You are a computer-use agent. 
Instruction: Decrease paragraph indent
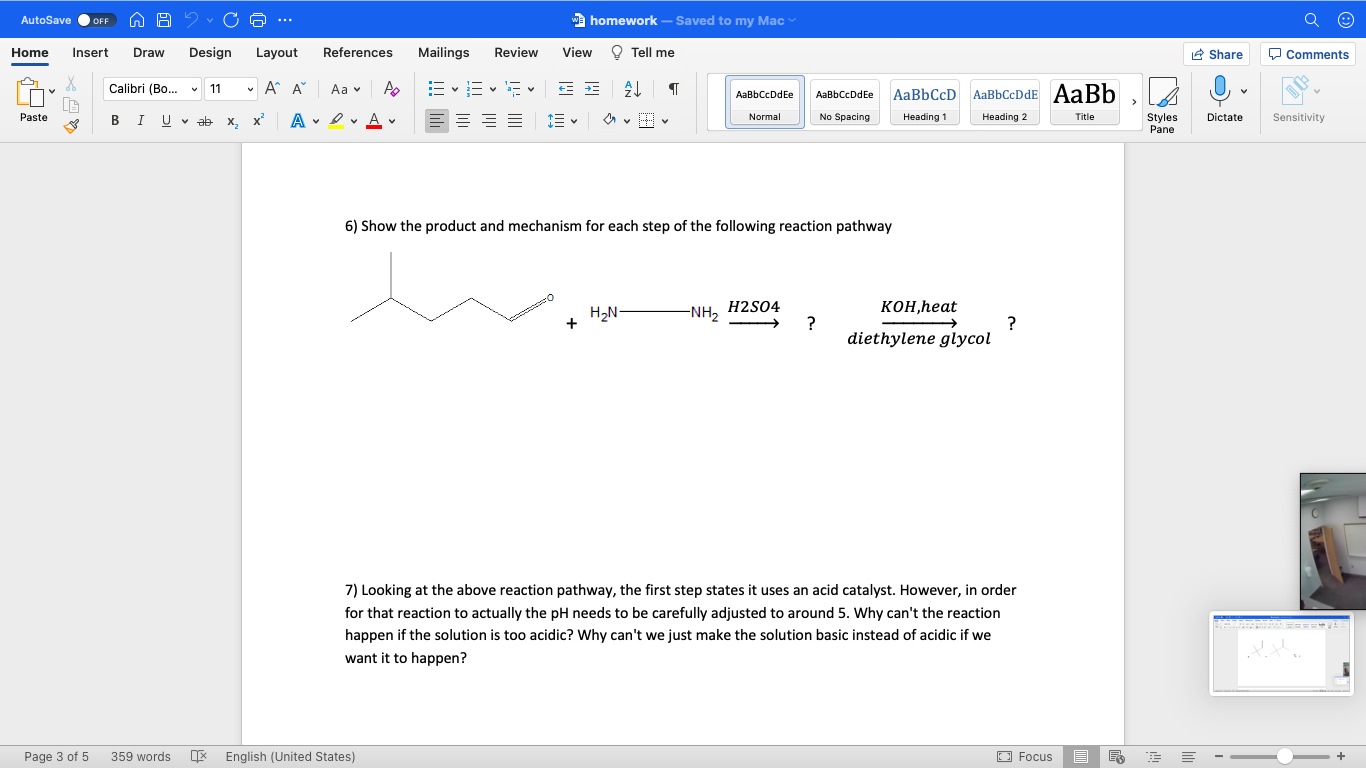(x=566, y=89)
